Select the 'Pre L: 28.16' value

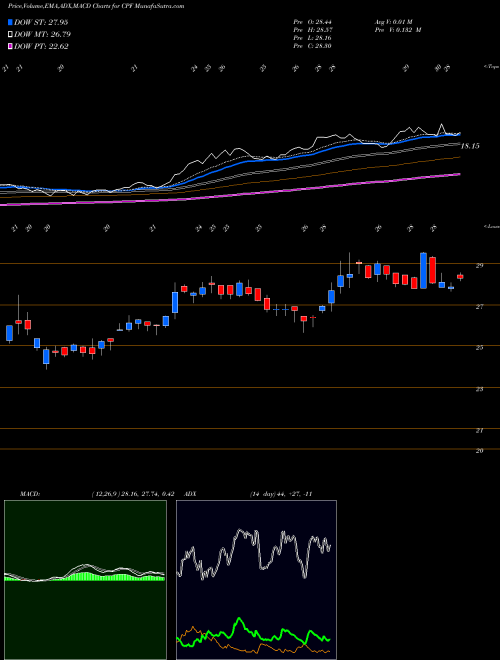pos(312,38)
